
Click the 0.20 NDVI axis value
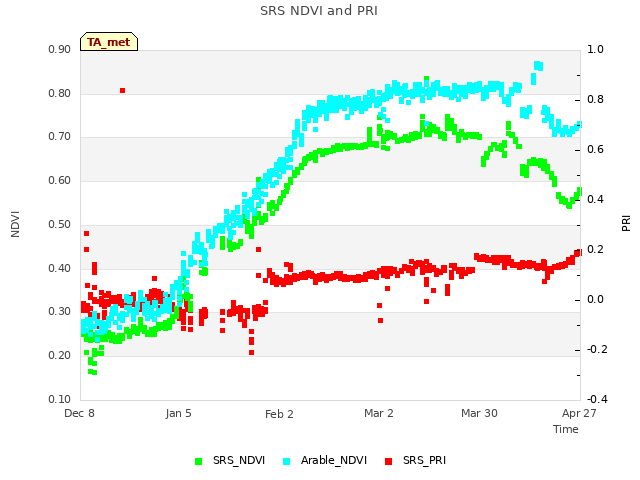pyautogui.click(x=60, y=356)
